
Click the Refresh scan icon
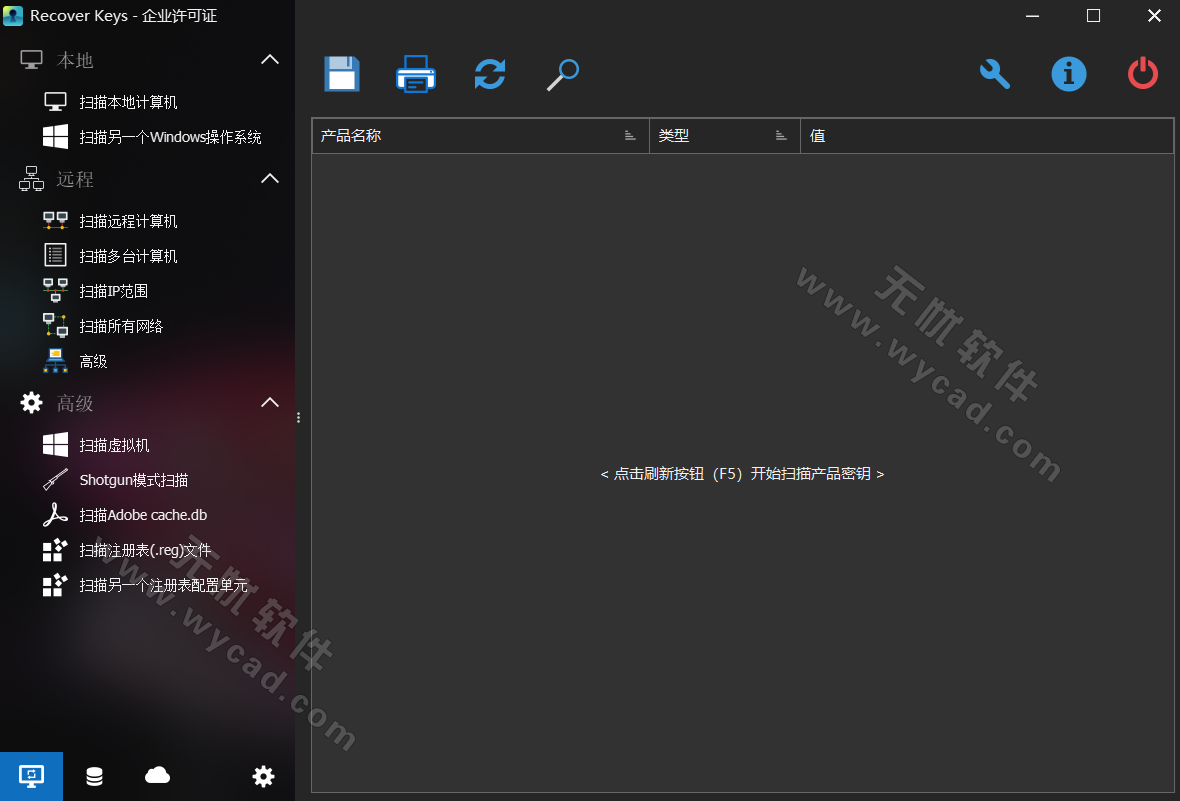pos(490,75)
